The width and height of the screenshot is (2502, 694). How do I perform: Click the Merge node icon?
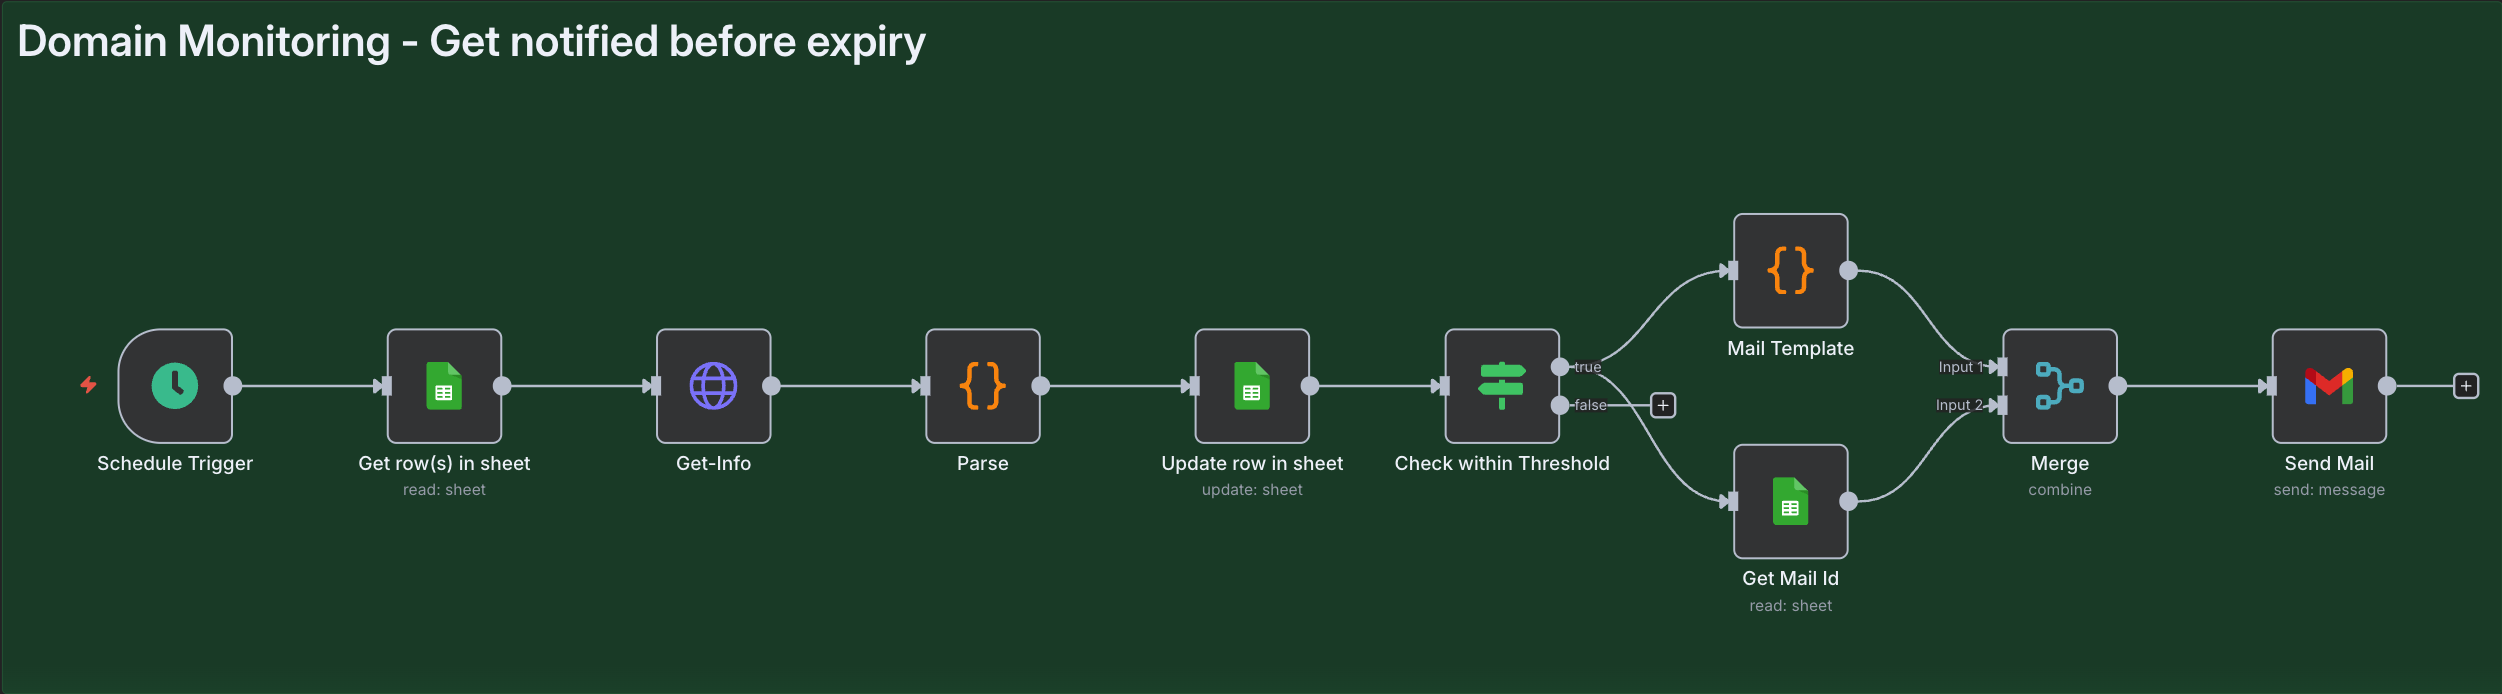(x=2059, y=386)
